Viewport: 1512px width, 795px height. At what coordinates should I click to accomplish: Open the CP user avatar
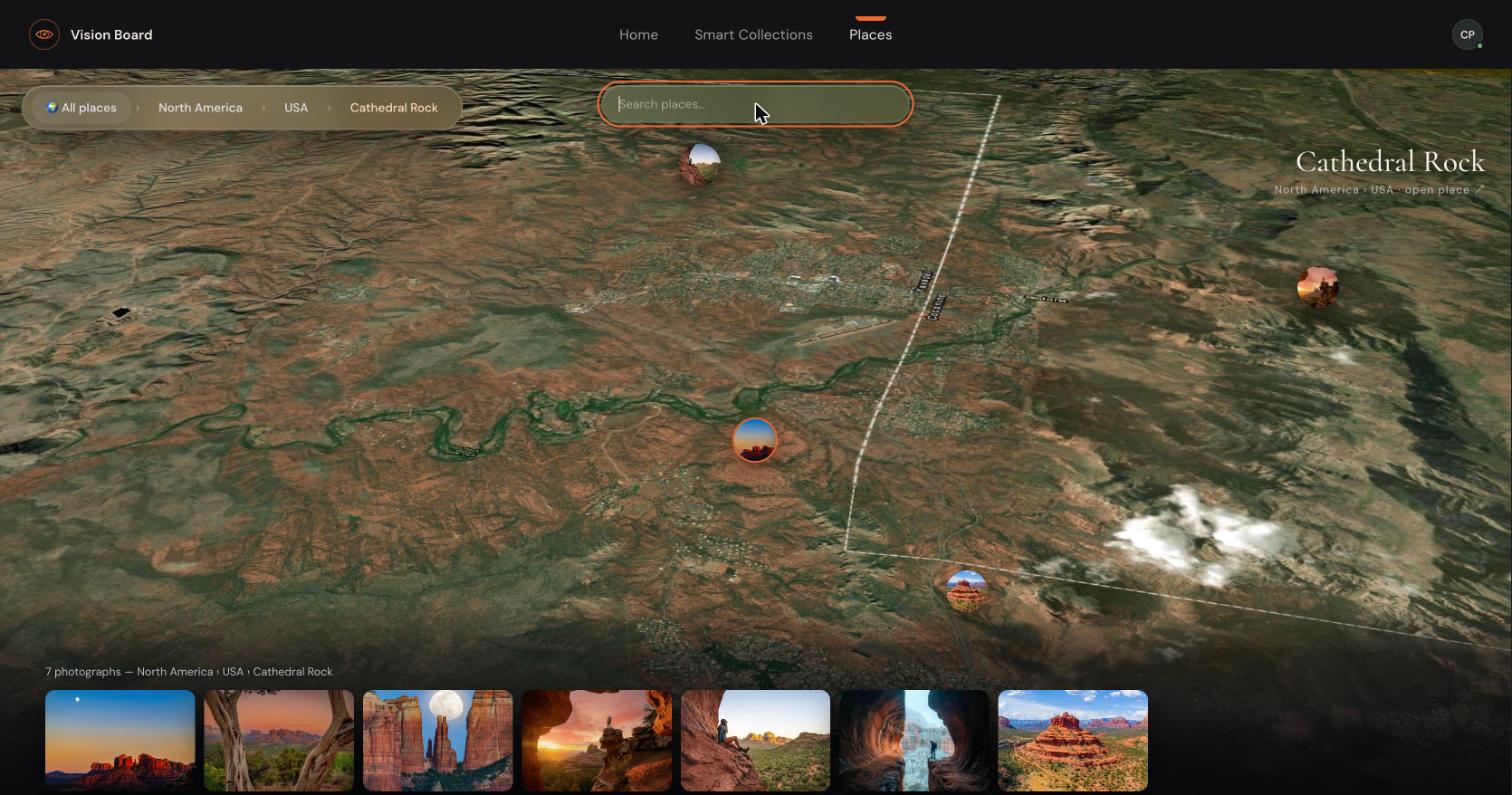pyautogui.click(x=1467, y=34)
